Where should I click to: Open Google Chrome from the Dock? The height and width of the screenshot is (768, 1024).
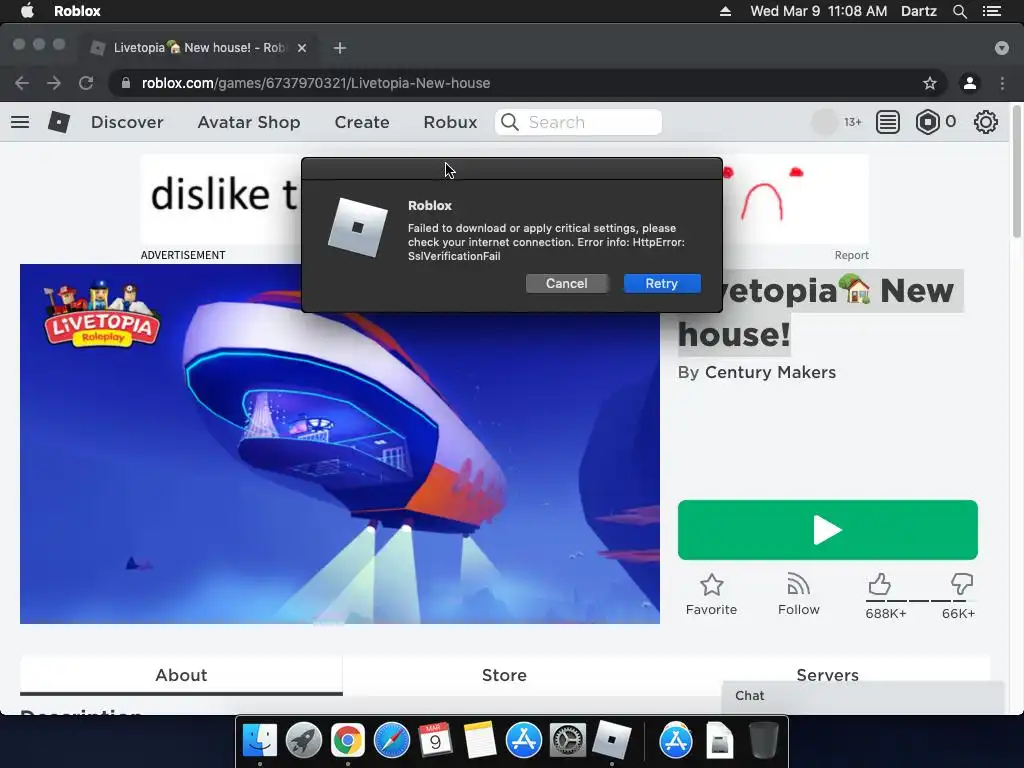click(x=347, y=741)
